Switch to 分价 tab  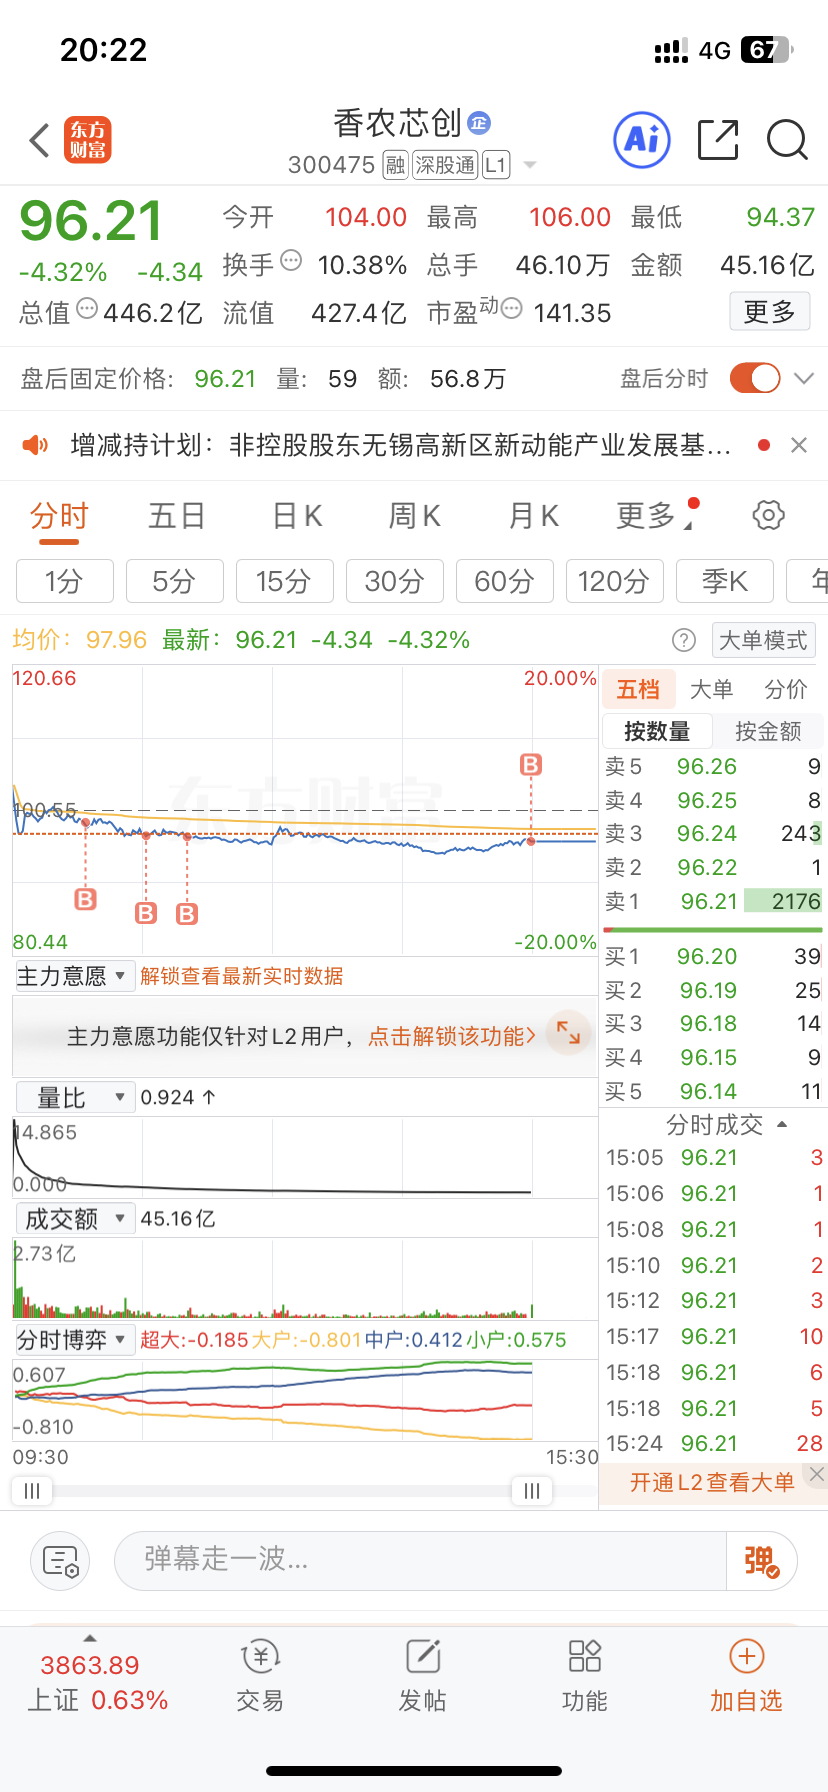(x=786, y=689)
